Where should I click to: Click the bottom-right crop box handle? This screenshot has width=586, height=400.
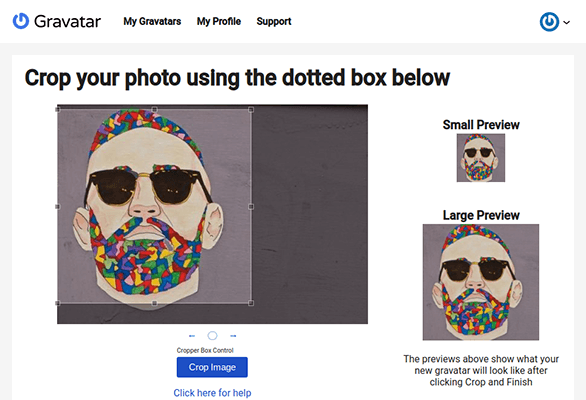point(251,303)
